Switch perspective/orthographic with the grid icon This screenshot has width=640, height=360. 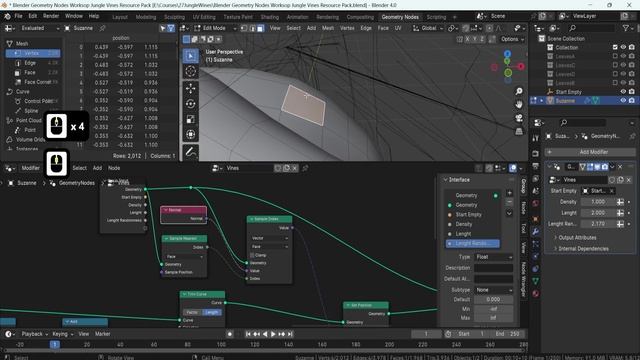click(519, 131)
